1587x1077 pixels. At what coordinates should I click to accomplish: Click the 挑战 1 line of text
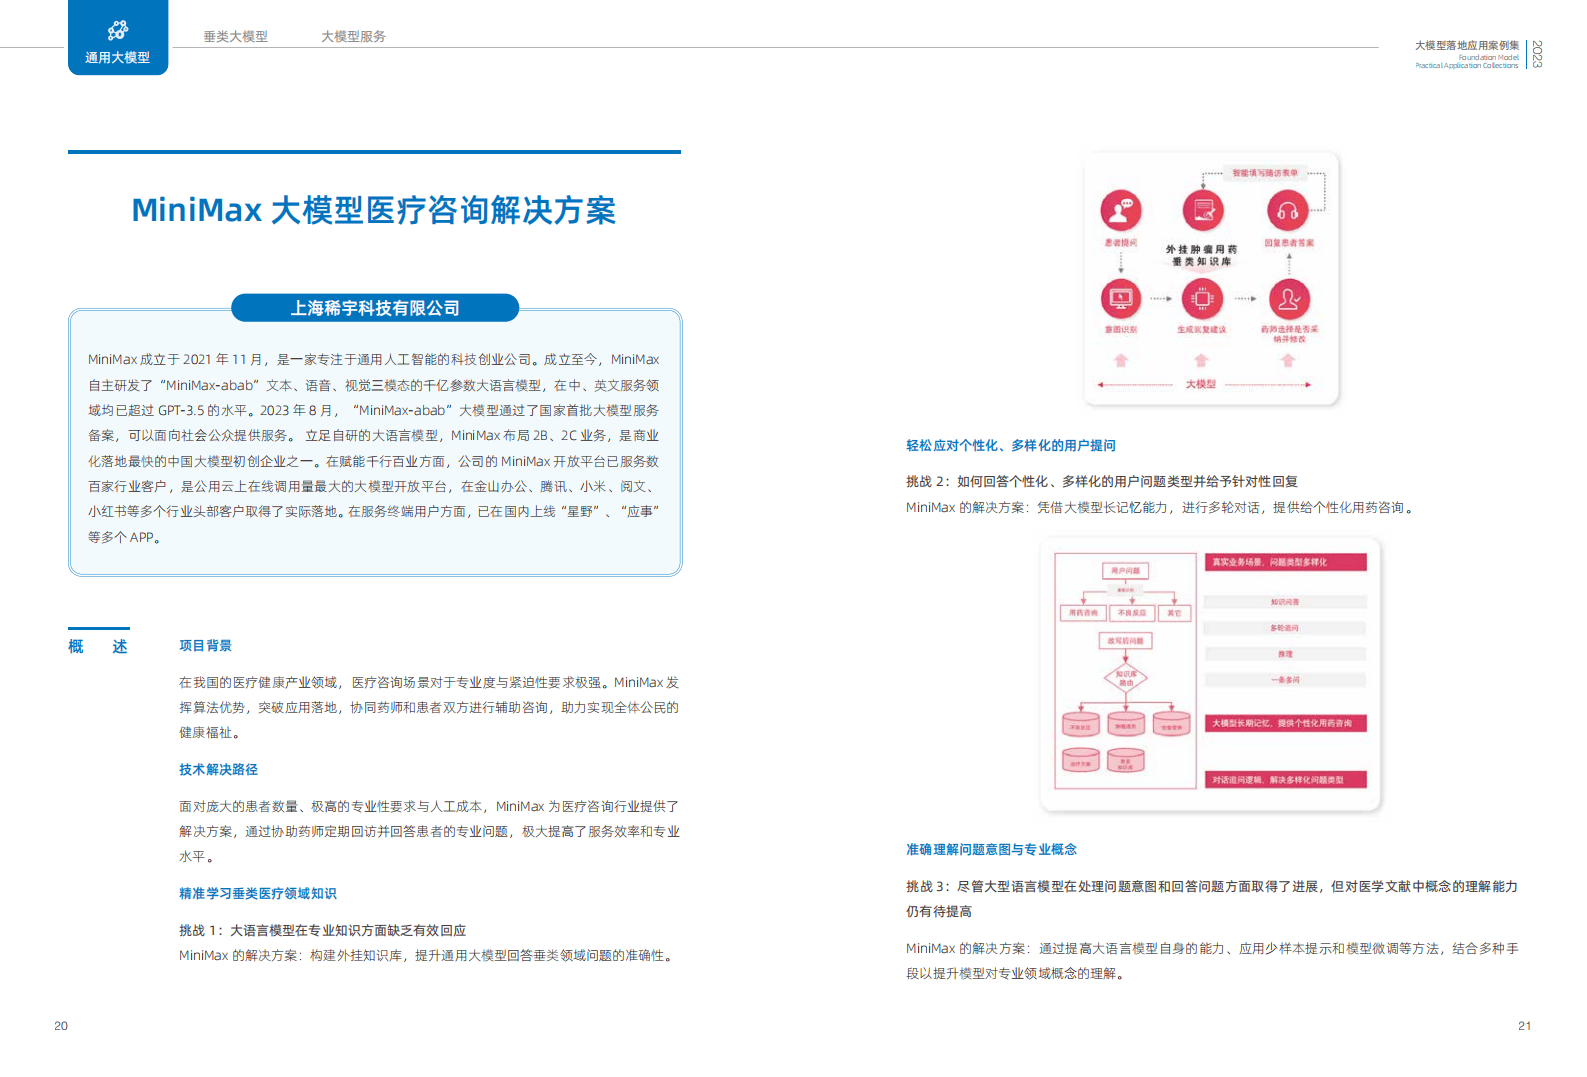[322, 931]
